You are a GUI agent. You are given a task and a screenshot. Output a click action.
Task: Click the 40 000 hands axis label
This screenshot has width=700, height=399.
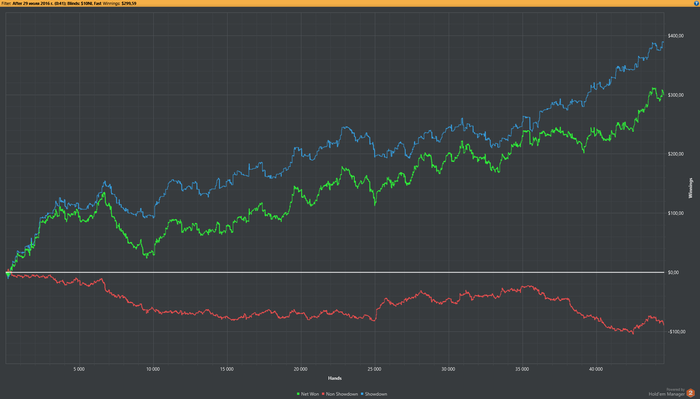click(x=596, y=369)
